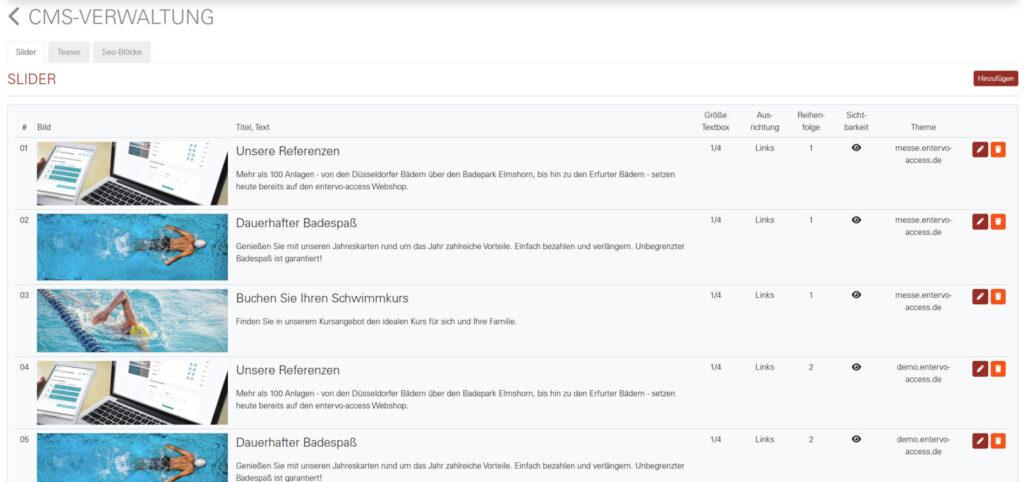1024x482 pixels.
Task: Click the 'Sichtbarkeit' column header
Action: coord(856,121)
